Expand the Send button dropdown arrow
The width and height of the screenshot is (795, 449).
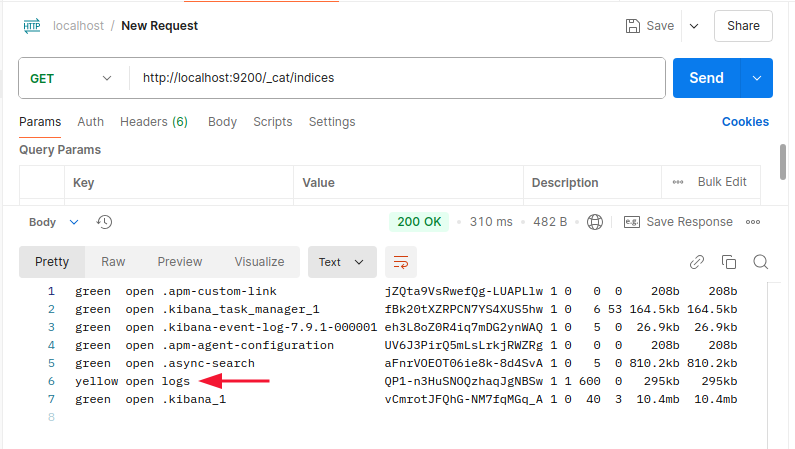click(x=756, y=78)
